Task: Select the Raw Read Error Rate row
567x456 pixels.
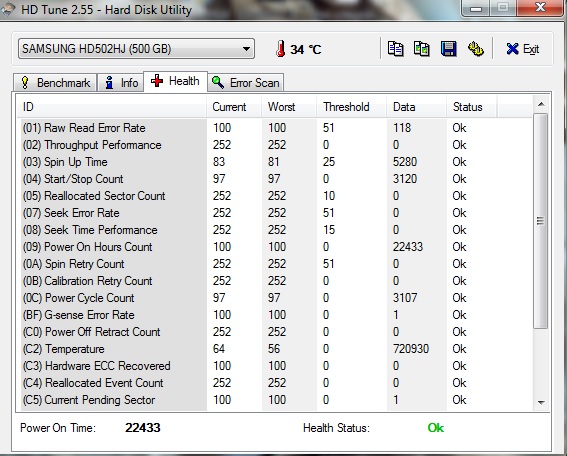Action: 275,128
